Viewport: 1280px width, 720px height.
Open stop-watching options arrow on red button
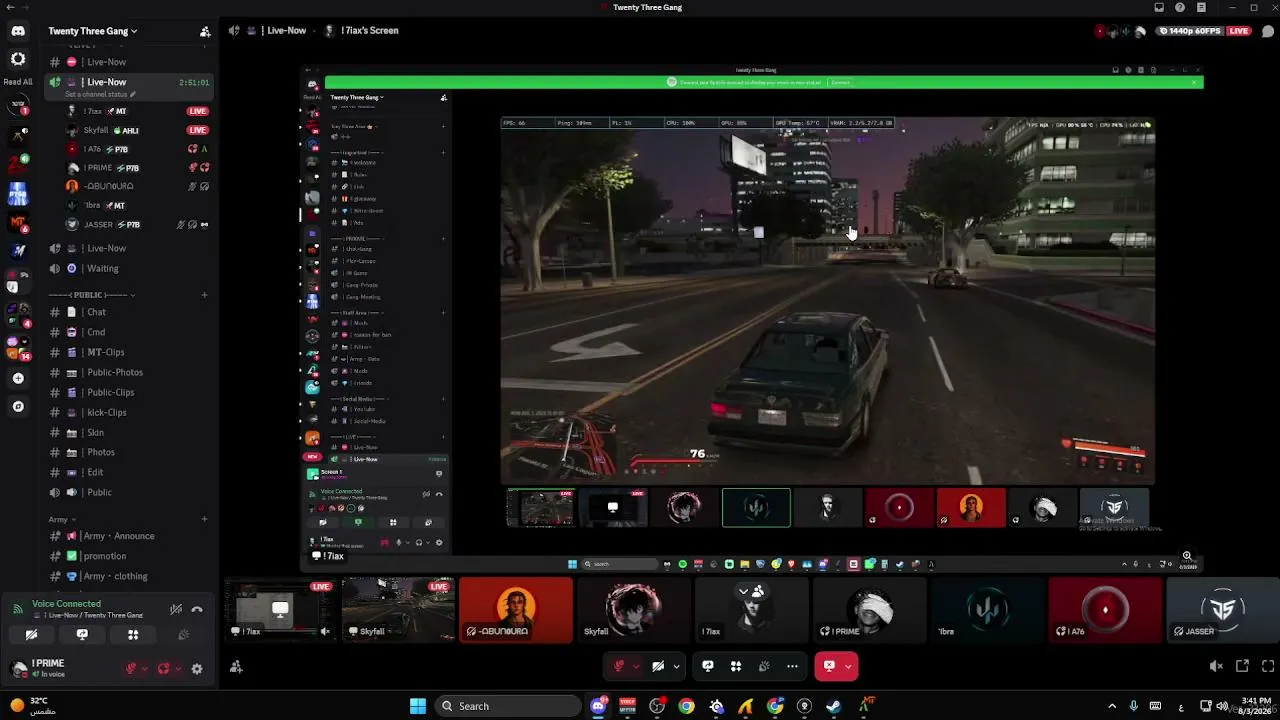(x=849, y=666)
